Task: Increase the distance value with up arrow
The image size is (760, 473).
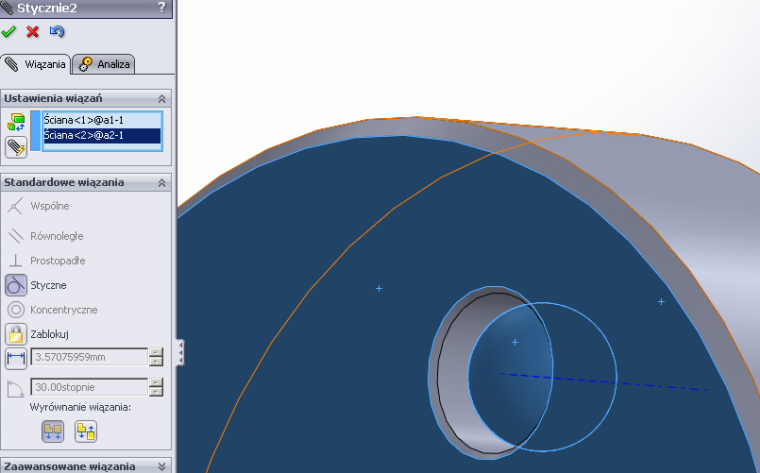Action: click(156, 353)
